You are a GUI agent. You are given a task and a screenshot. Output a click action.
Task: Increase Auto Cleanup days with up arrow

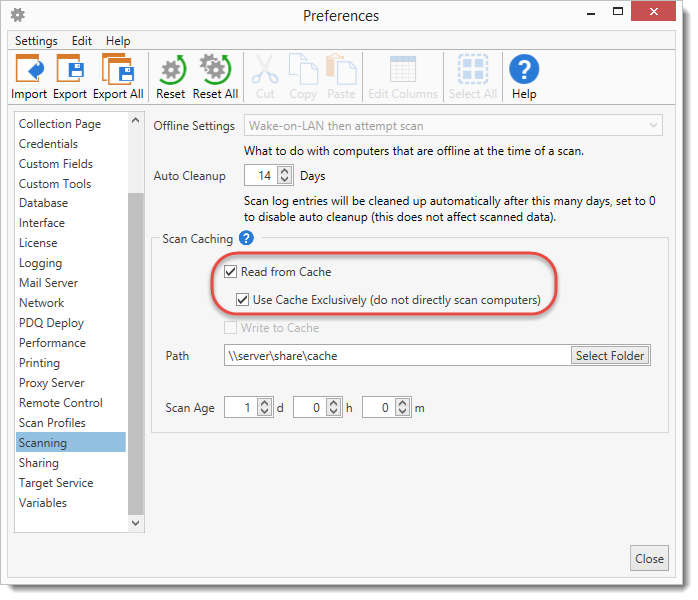[284, 171]
